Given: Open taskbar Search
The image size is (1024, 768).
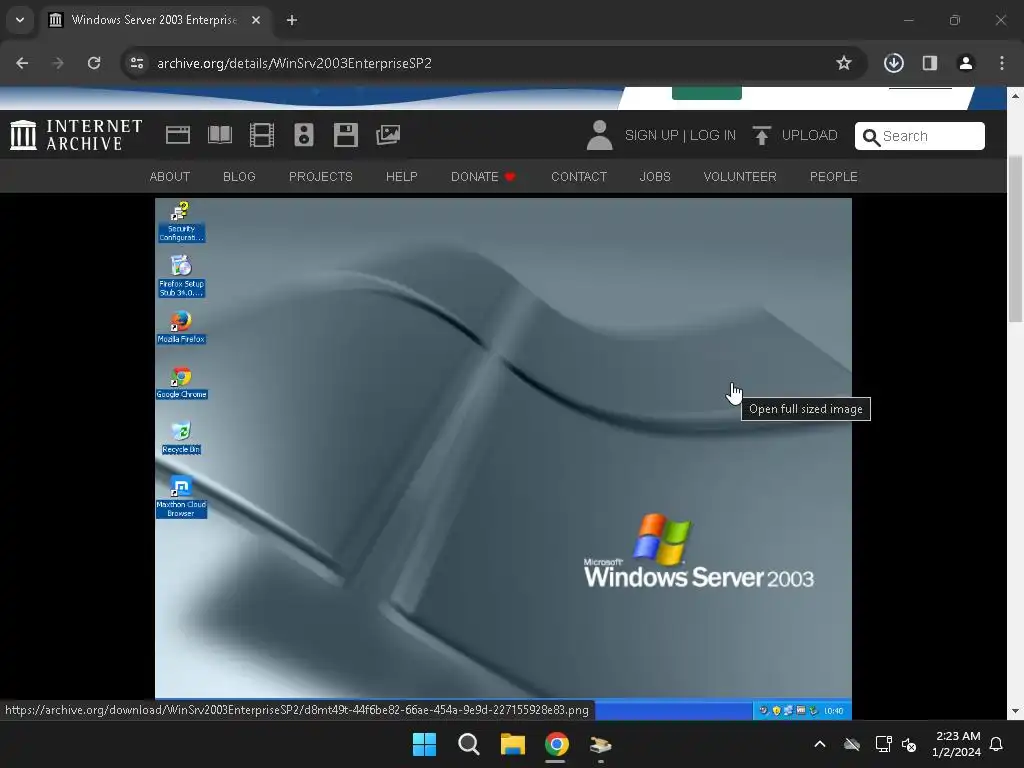Looking at the screenshot, I should click(468, 744).
